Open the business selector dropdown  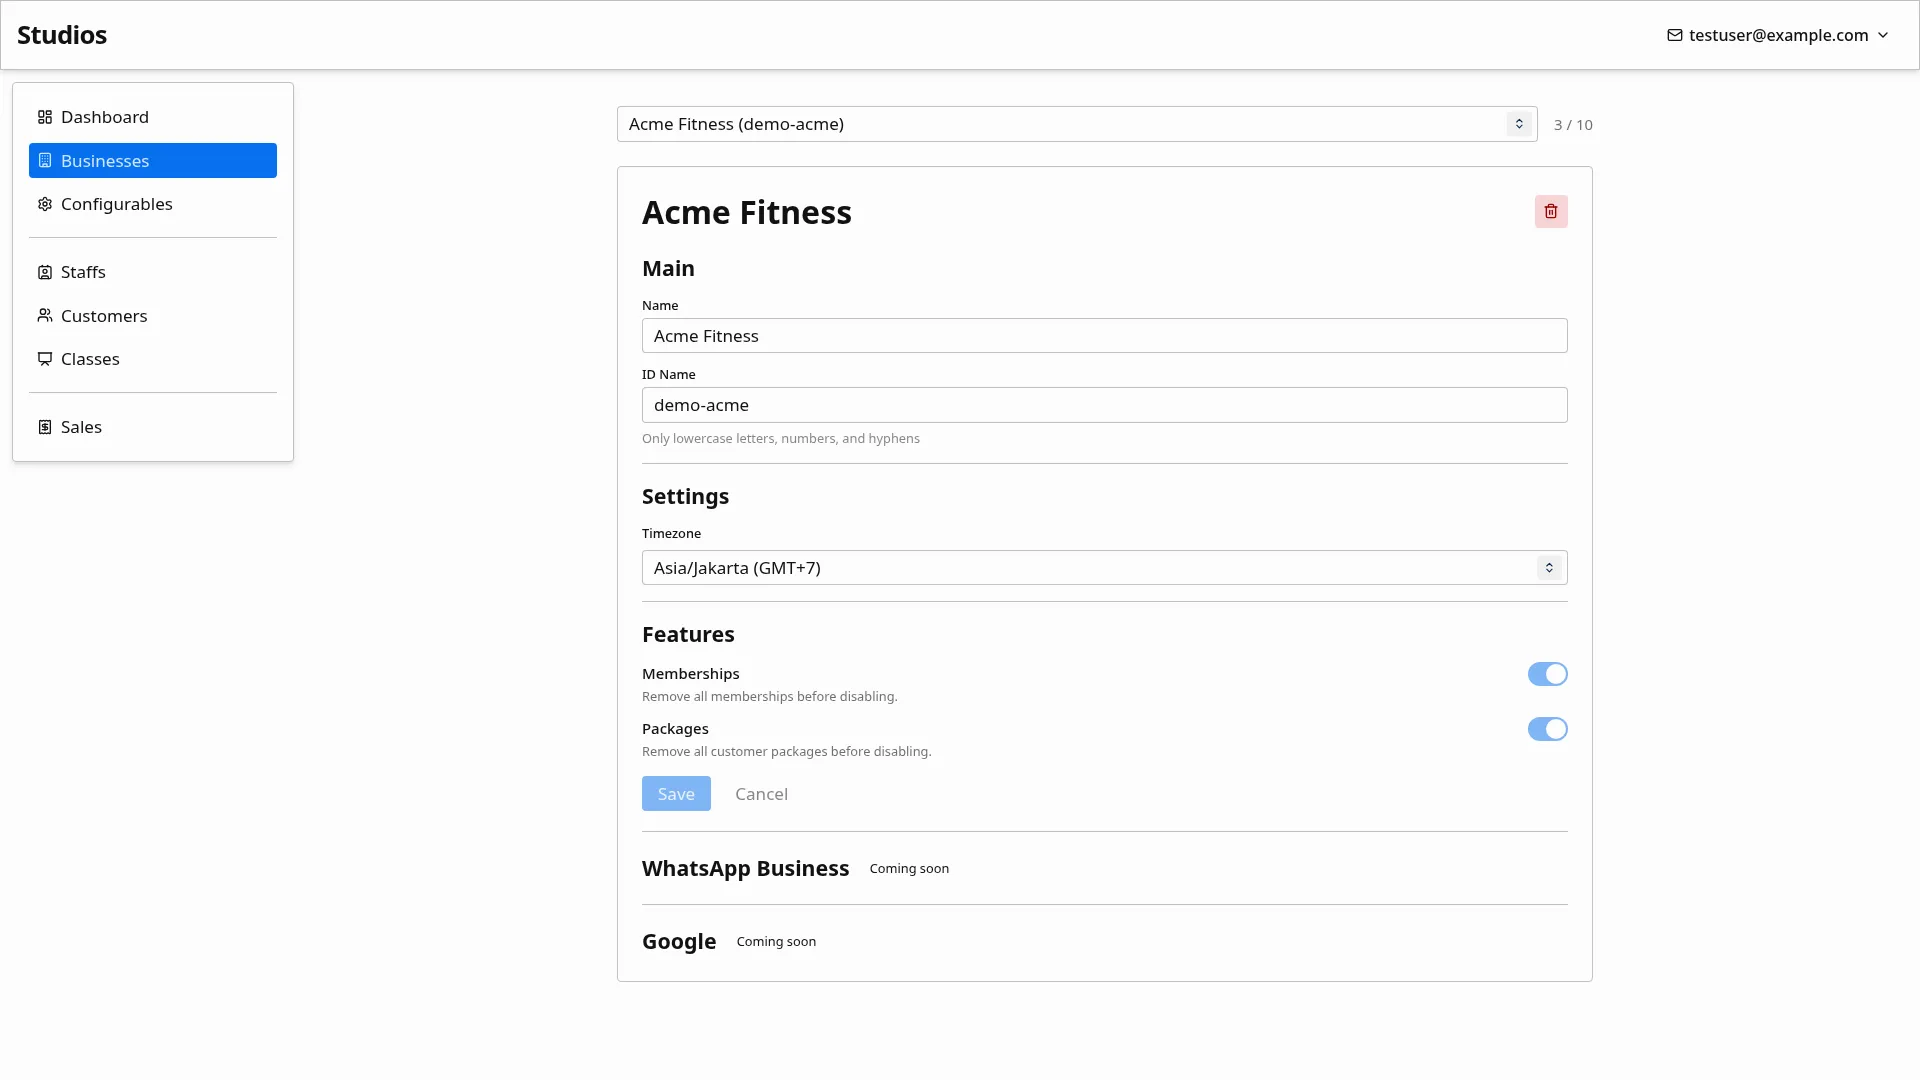click(x=1077, y=124)
